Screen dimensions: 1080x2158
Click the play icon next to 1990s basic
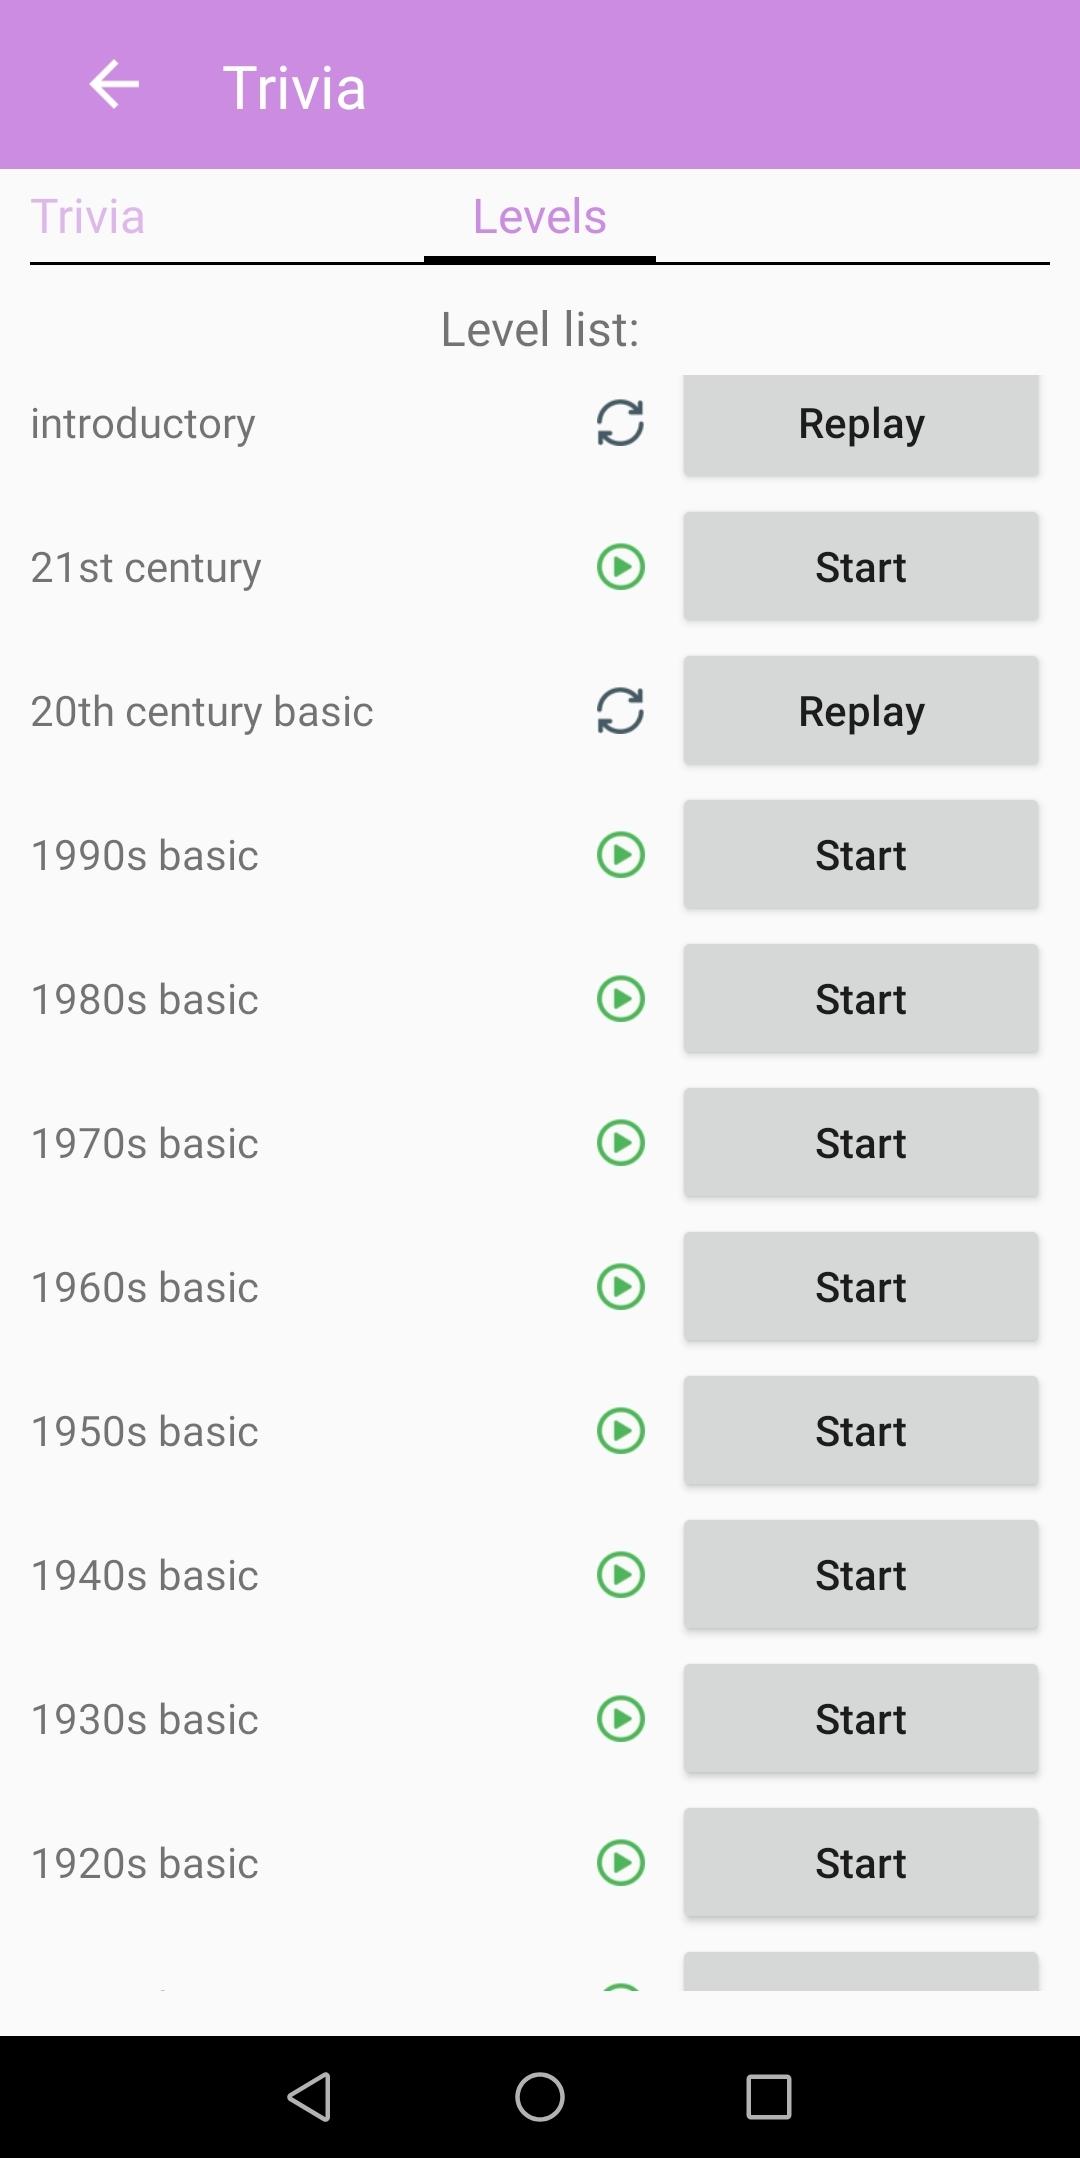(620, 855)
